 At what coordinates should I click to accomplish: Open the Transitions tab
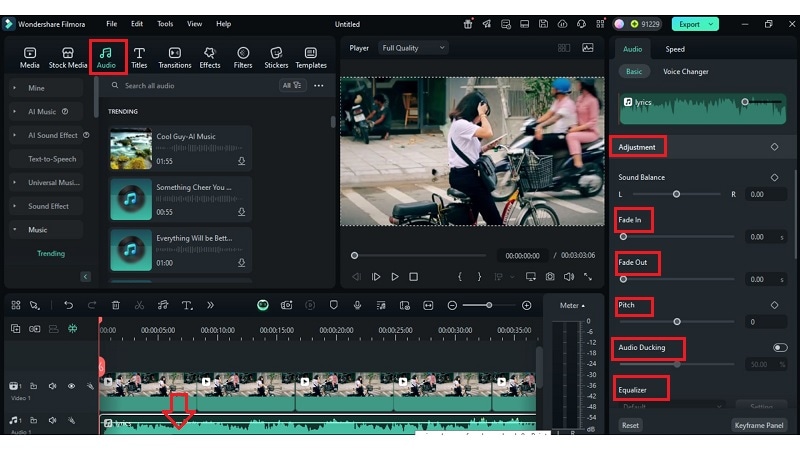[x=174, y=58]
